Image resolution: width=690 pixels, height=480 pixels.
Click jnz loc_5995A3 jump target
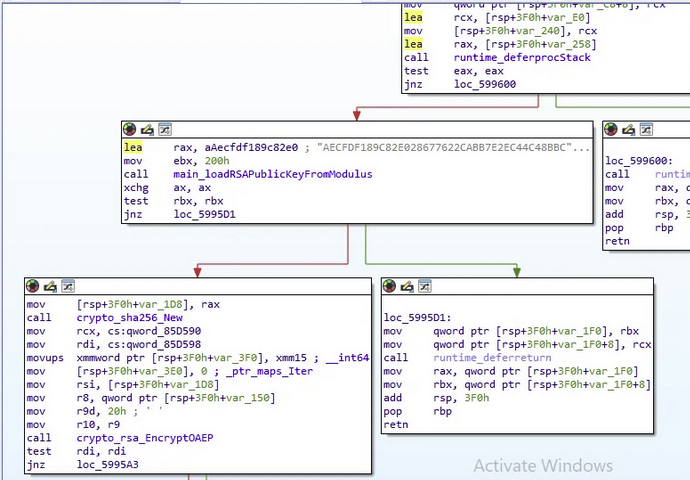click(109, 464)
